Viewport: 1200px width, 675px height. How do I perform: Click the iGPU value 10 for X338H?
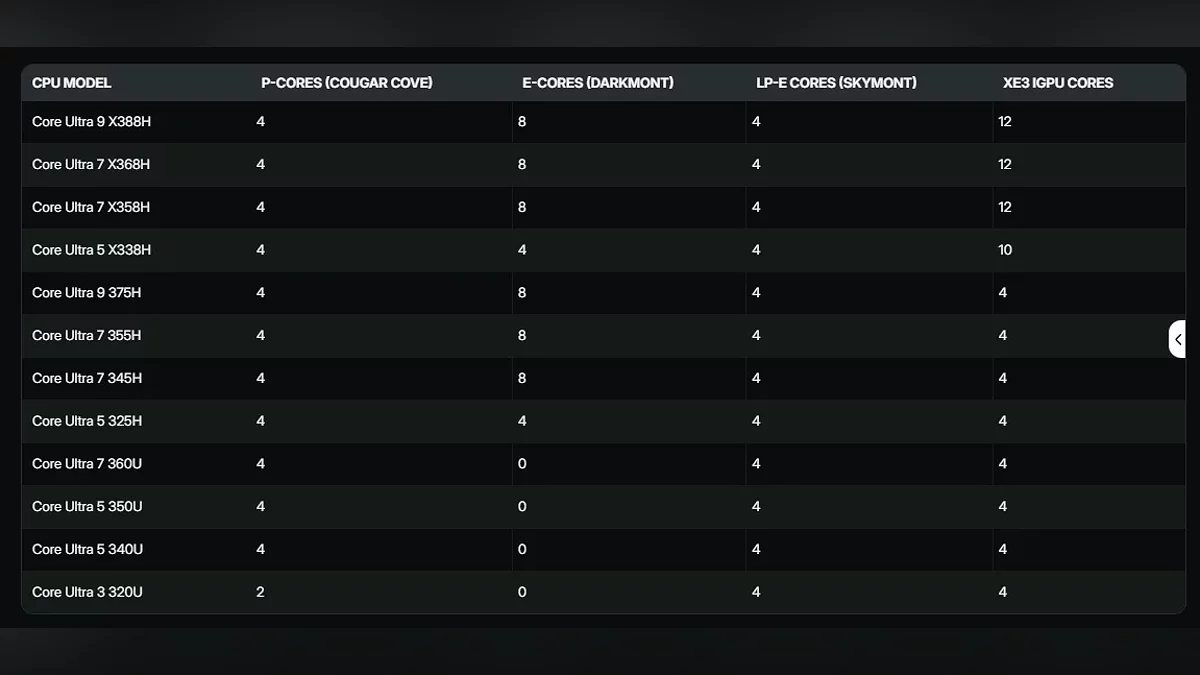[1005, 250]
